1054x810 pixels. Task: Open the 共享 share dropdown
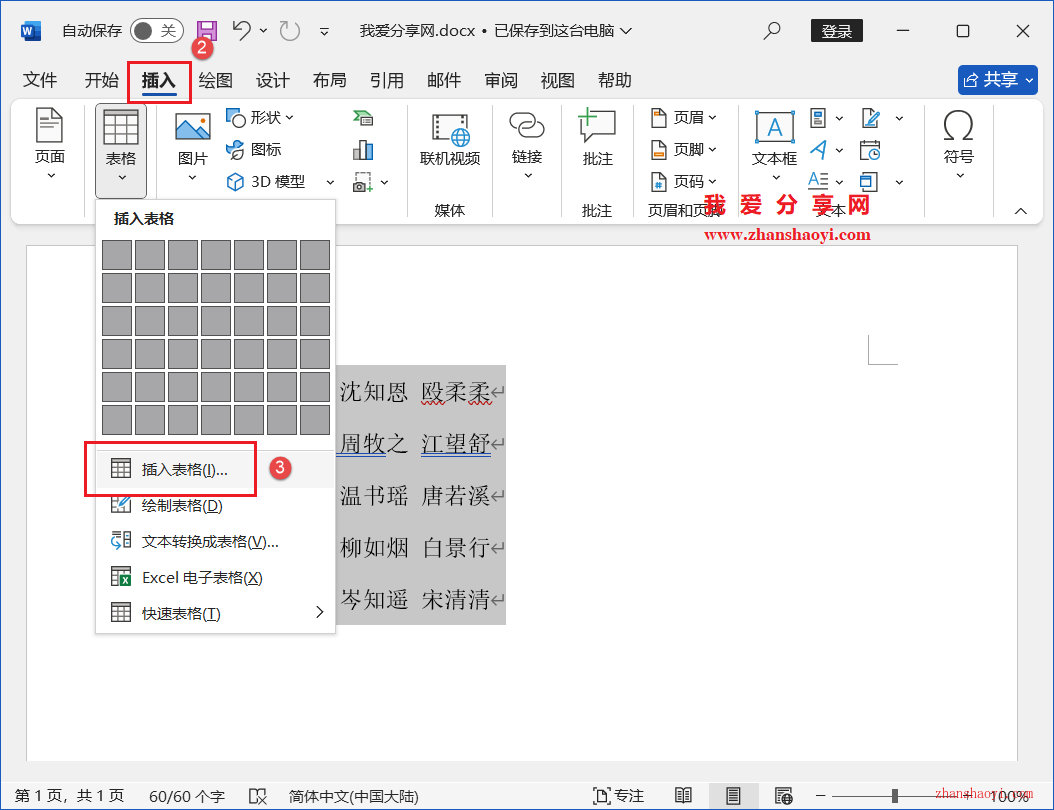coord(998,80)
